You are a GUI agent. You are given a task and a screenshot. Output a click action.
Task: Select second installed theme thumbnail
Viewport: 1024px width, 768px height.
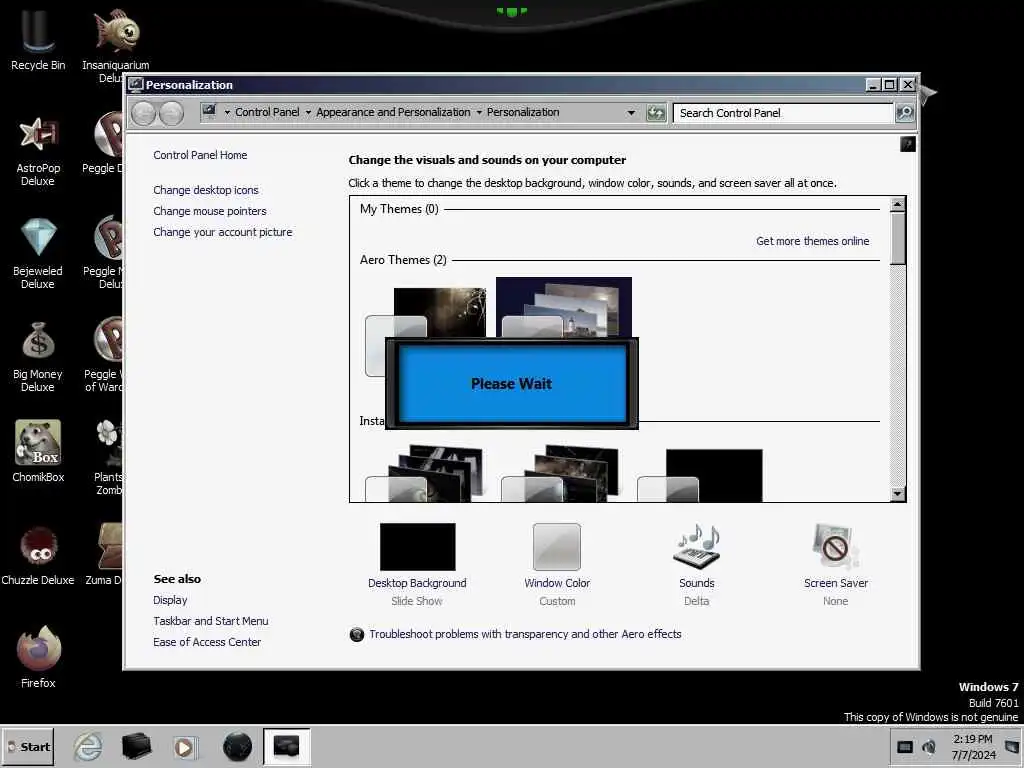560,473
